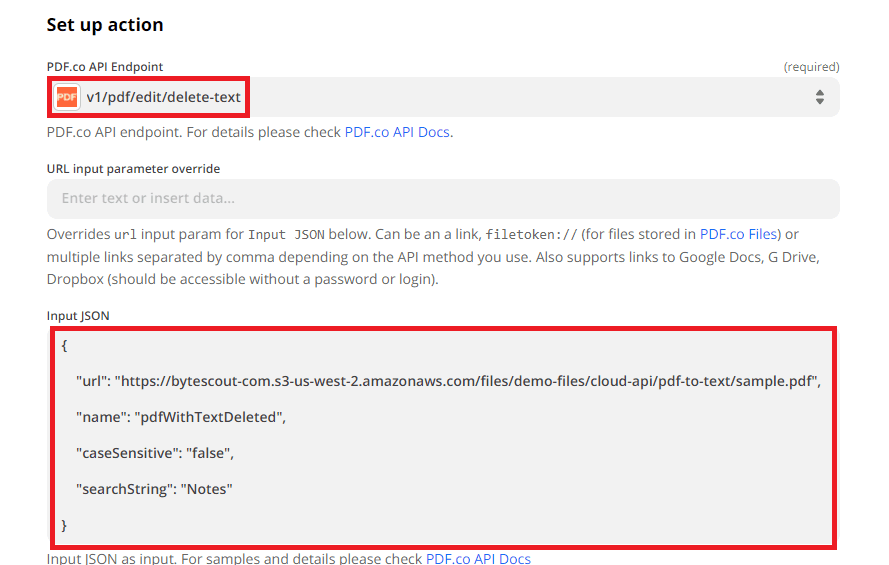889x565 pixels.
Task: Click the URL input parameter override label
Action: click(133, 168)
